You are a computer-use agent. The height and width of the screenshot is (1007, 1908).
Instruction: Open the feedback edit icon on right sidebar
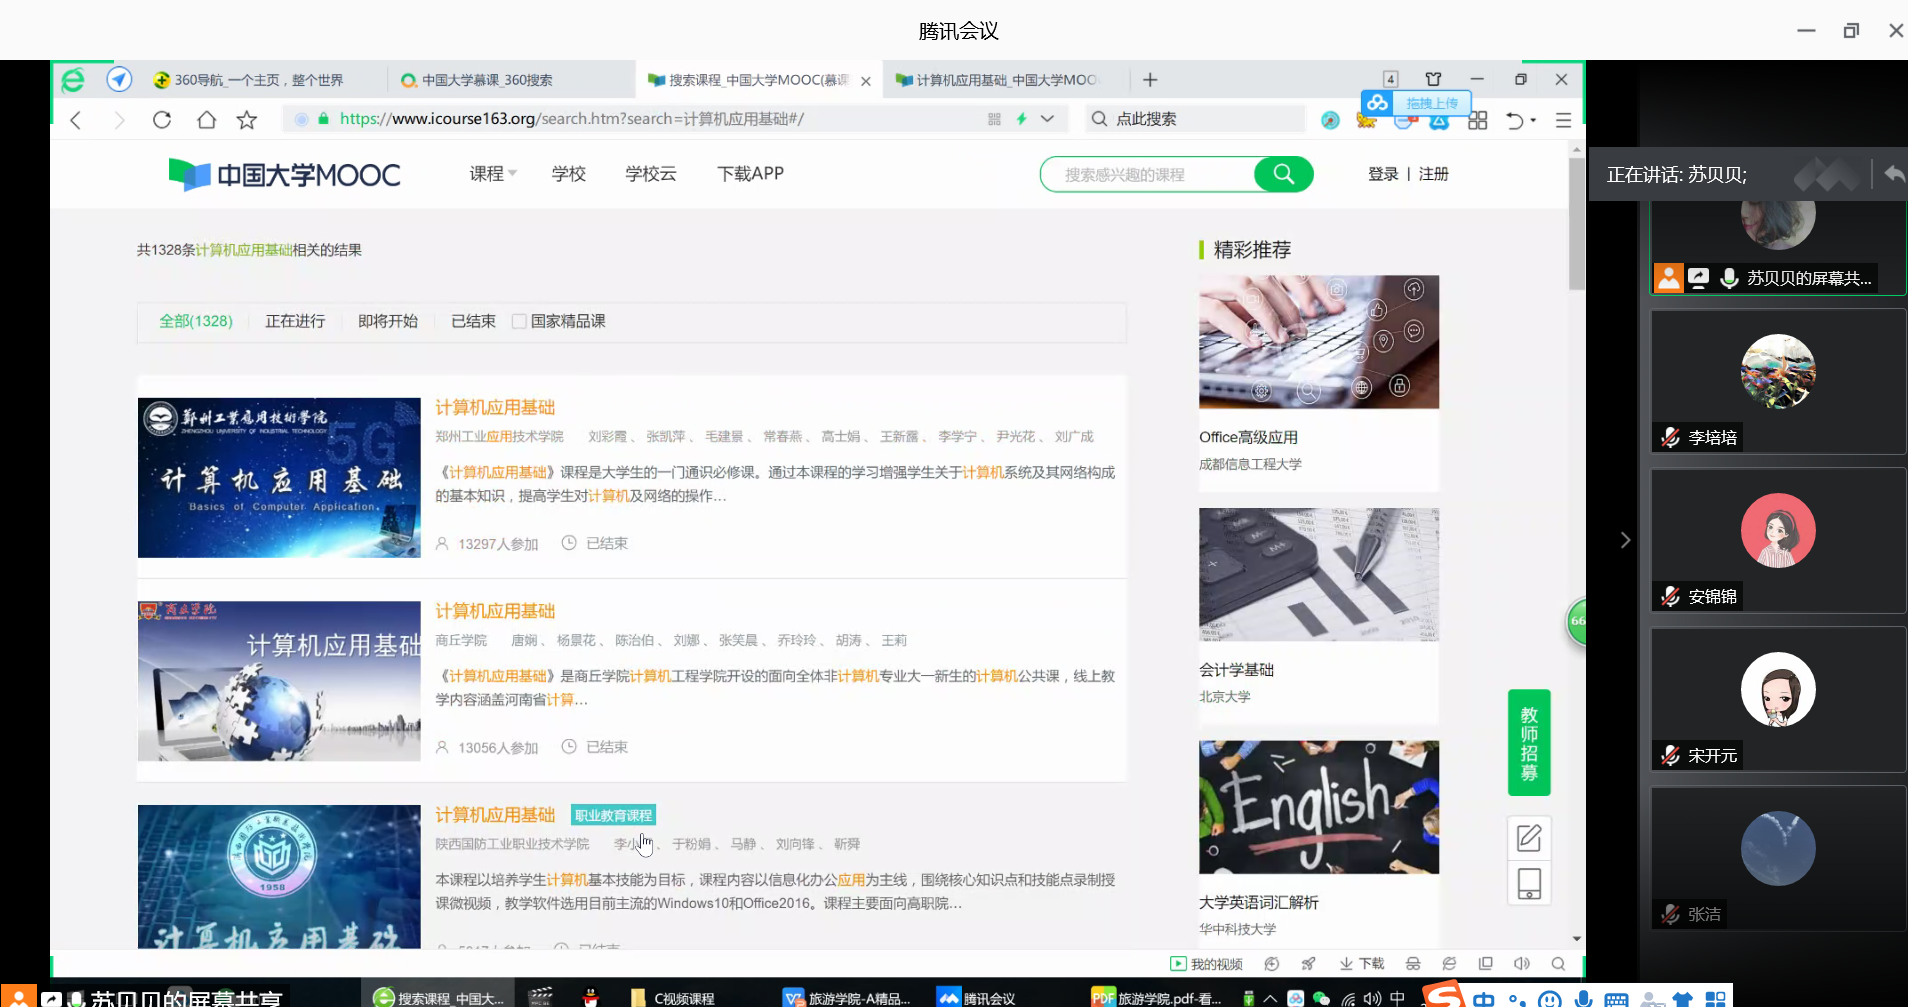(x=1528, y=838)
